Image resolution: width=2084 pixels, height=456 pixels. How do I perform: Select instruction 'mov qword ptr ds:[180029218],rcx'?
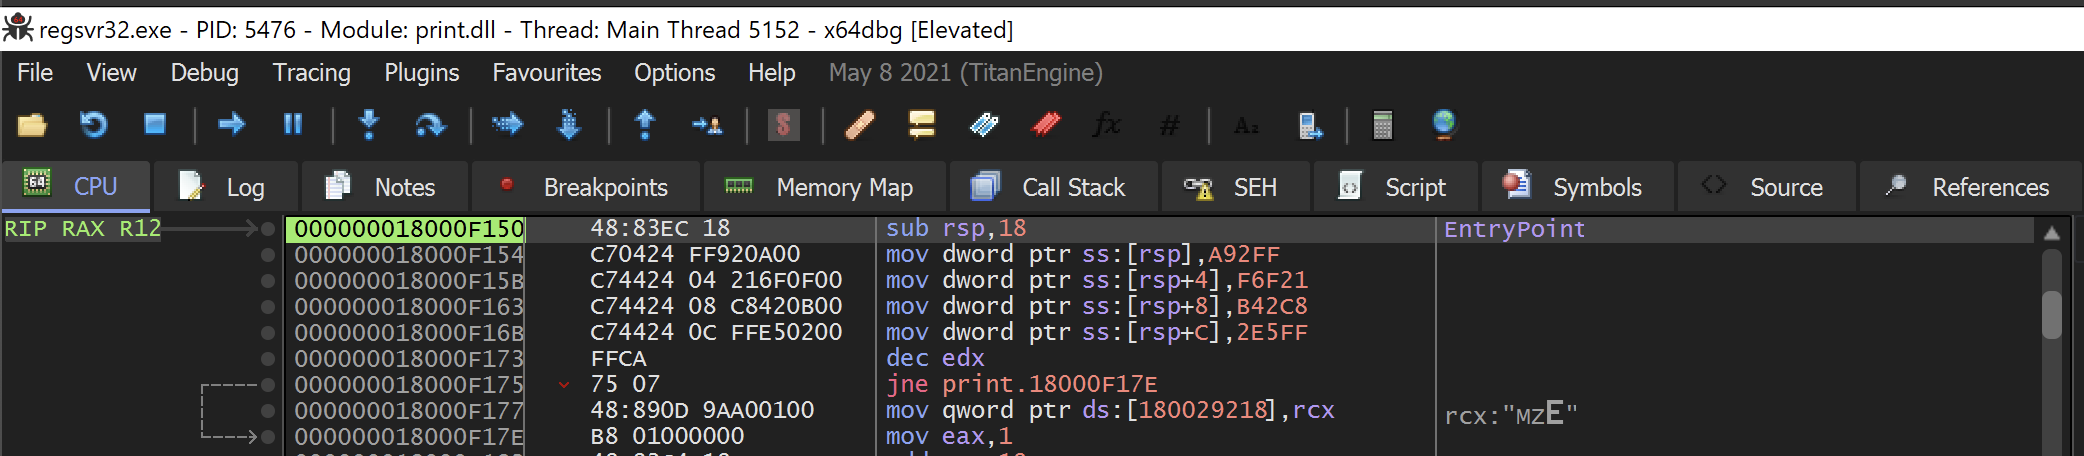click(x=1110, y=411)
